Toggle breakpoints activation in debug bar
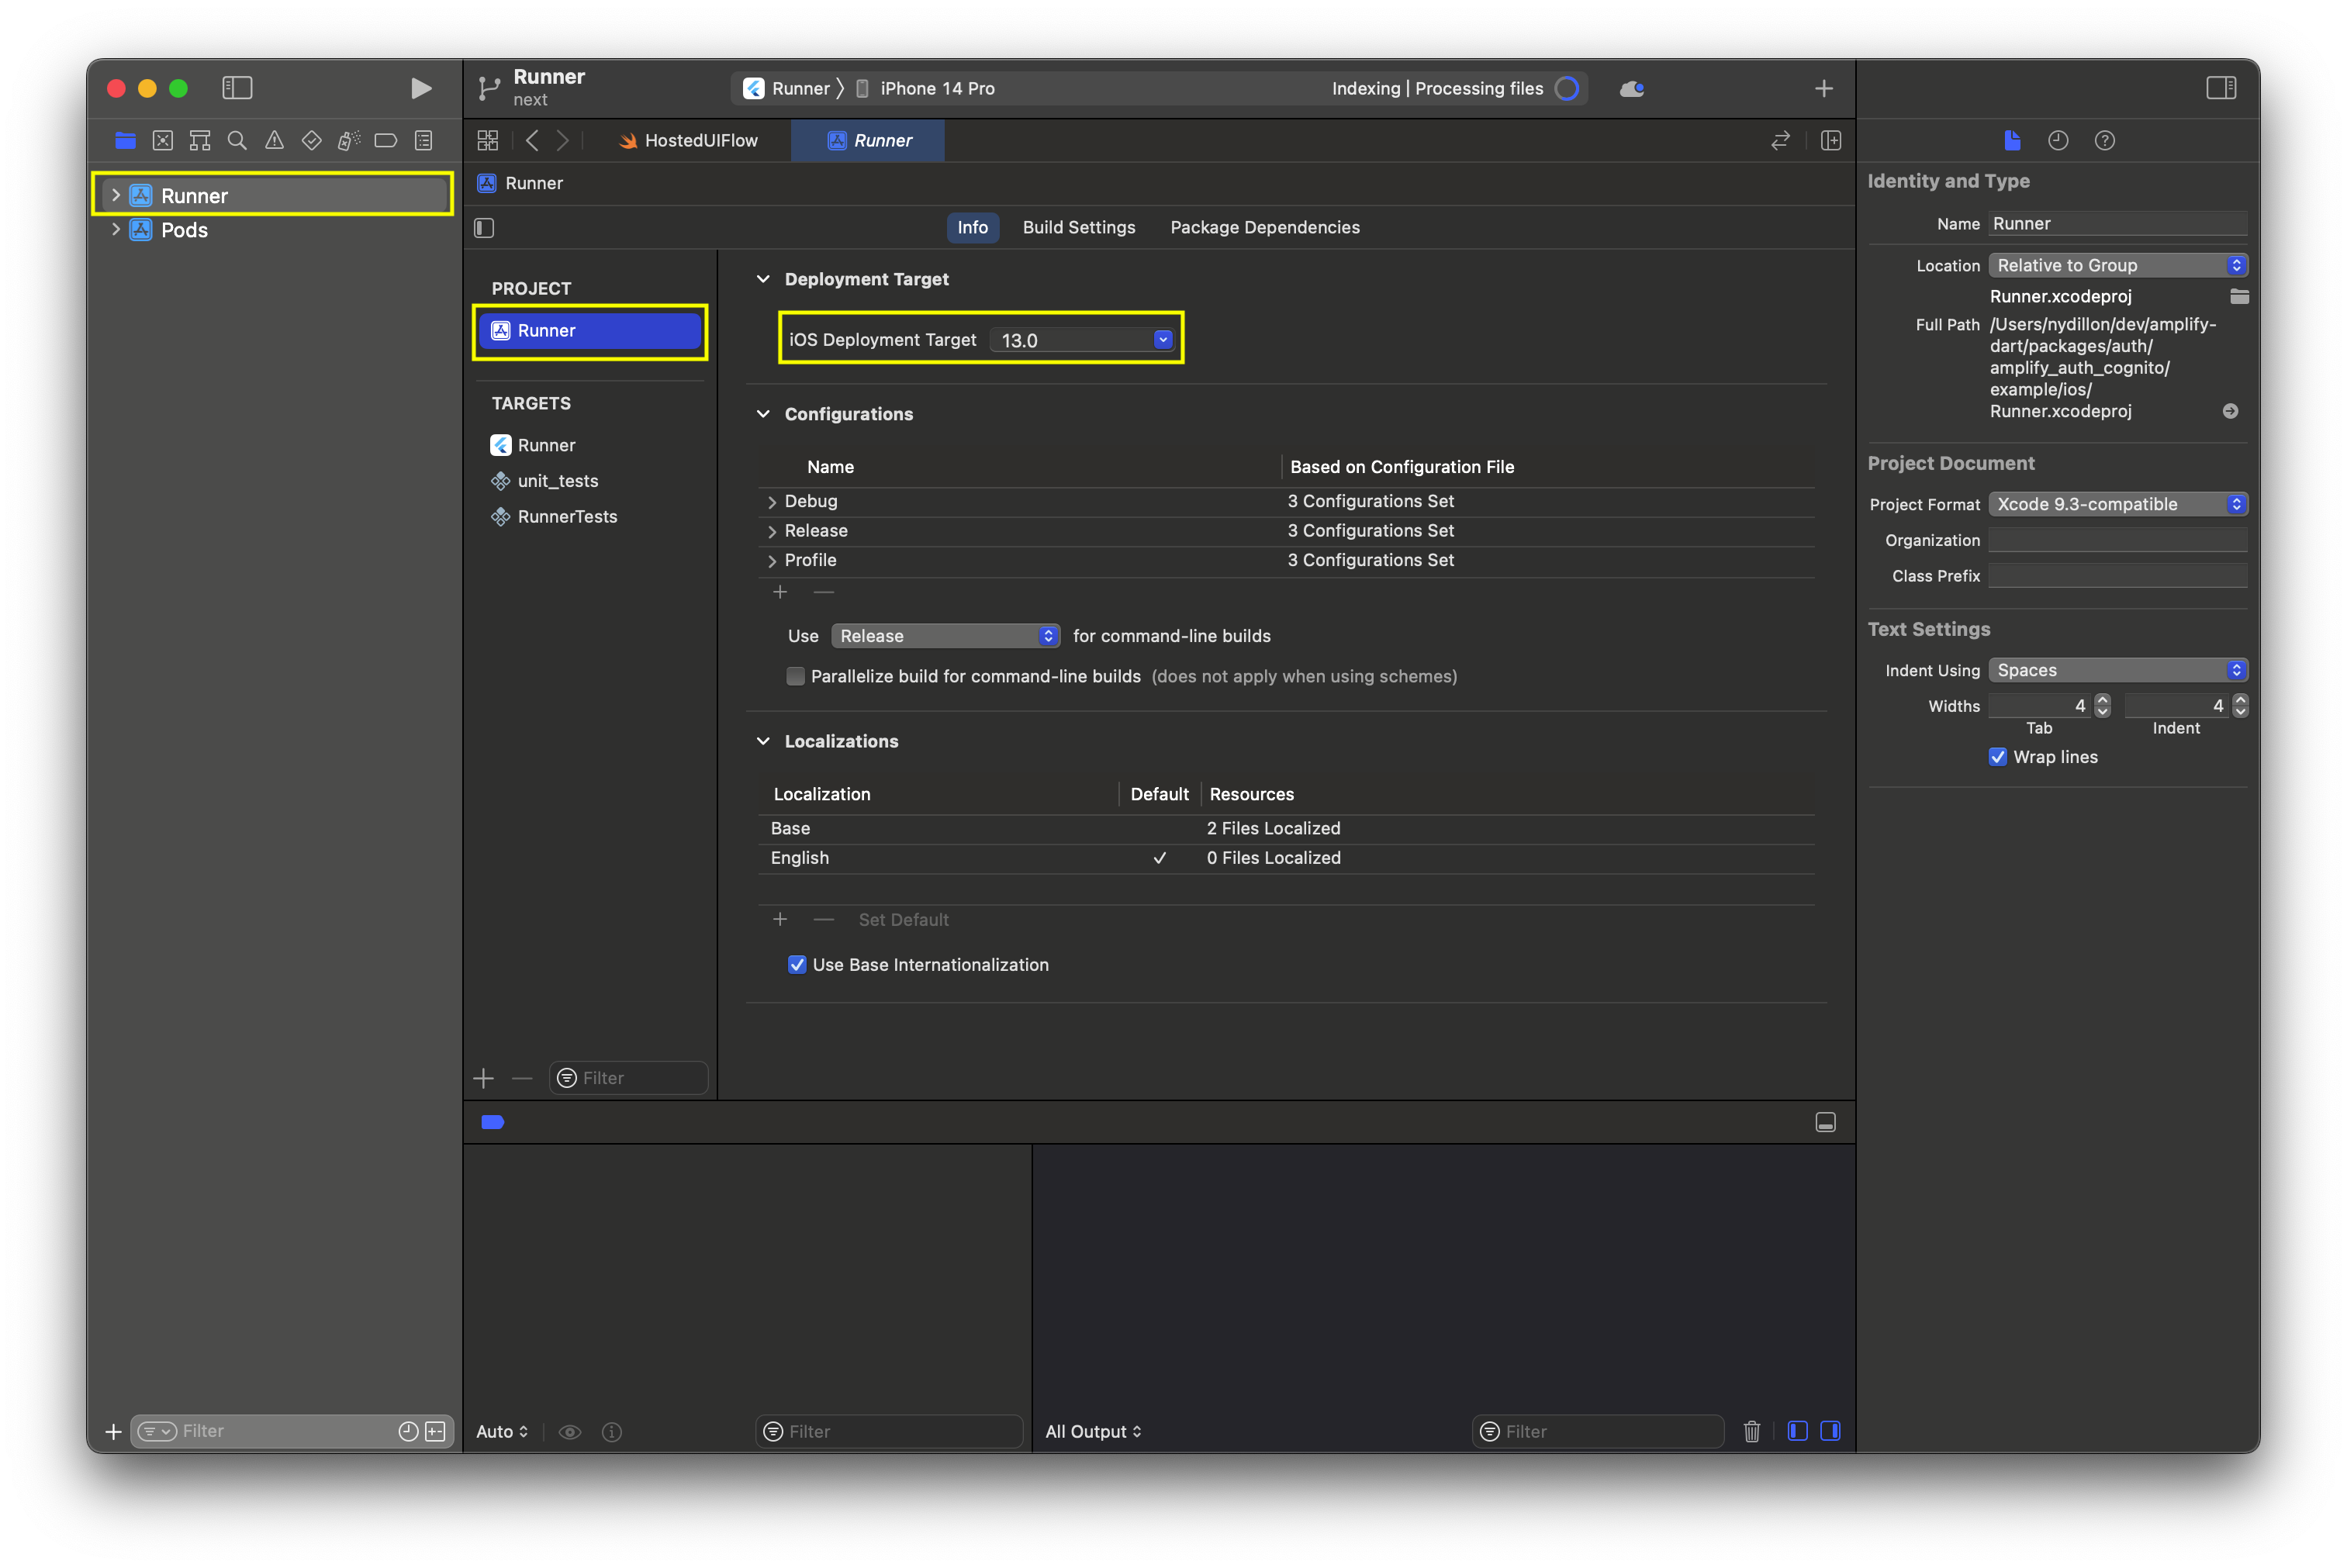The height and width of the screenshot is (1568, 2347). coord(492,1122)
